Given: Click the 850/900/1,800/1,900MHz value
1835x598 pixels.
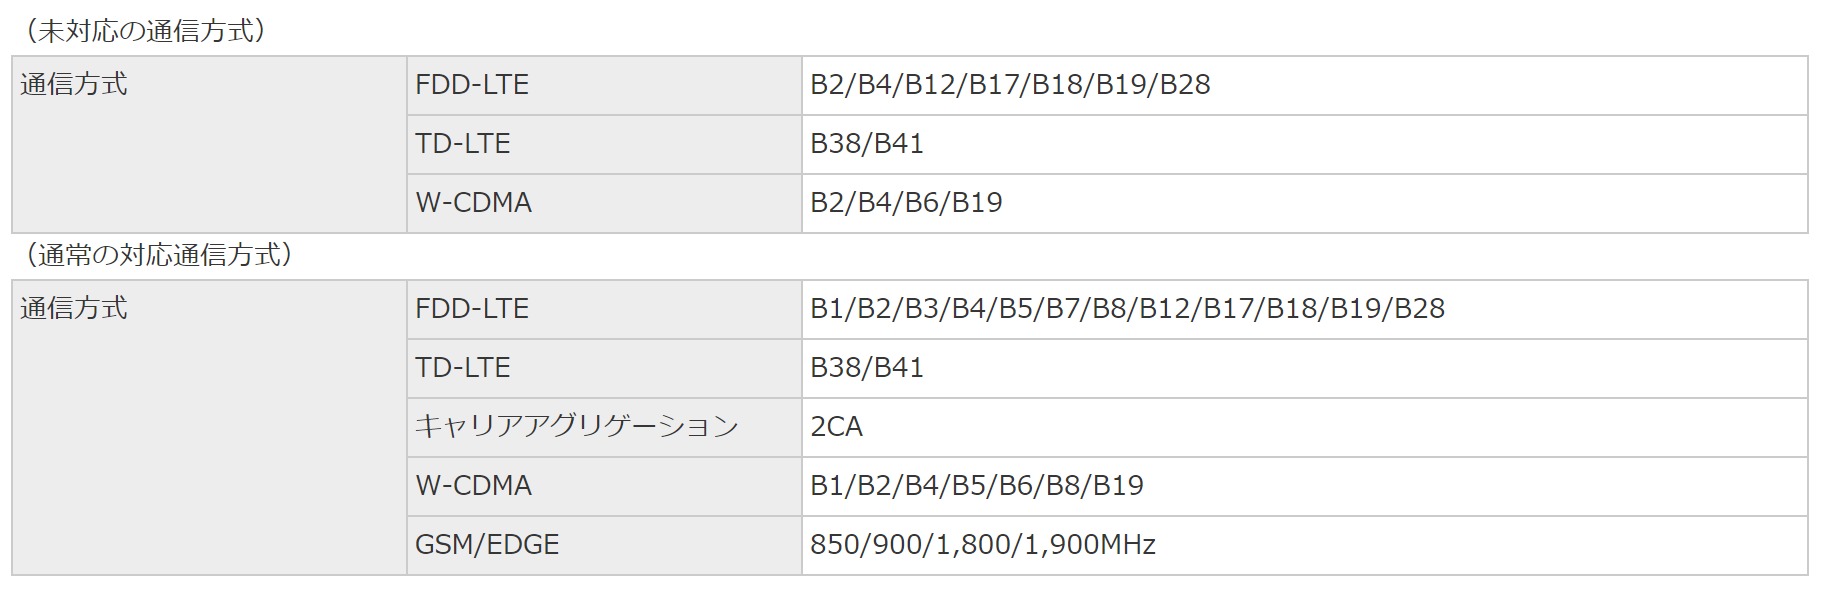Looking at the screenshot, I should 983,545.
